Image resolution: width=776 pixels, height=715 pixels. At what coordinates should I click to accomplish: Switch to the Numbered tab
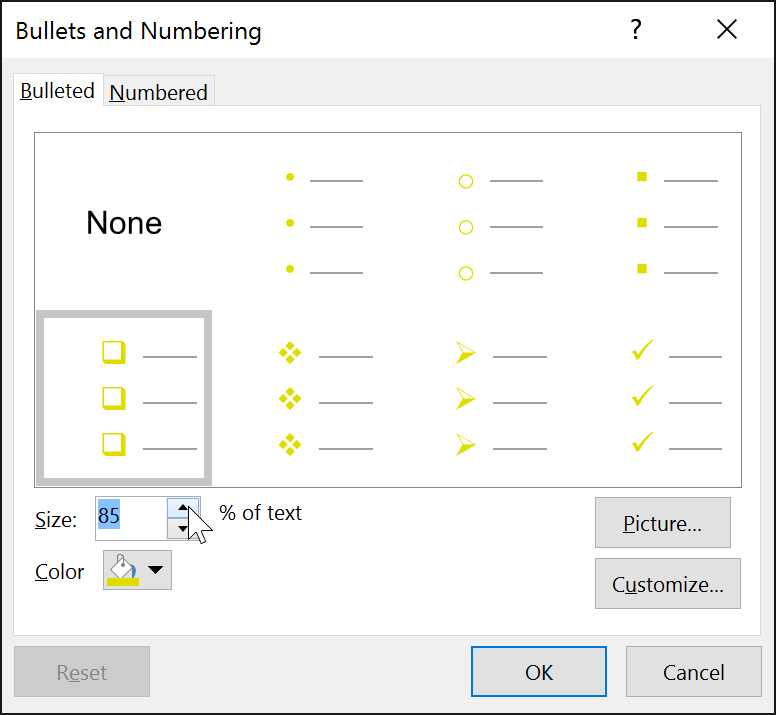[158, 92]
